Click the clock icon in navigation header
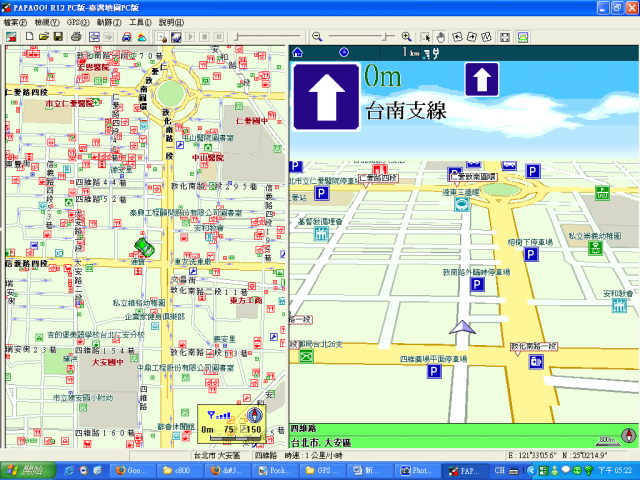640x480 pixels. (x=344, y=52)
